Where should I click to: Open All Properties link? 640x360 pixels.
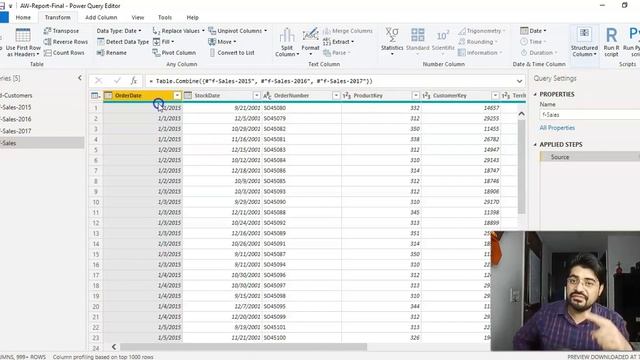pyautogui.click(x=557, y=128)
